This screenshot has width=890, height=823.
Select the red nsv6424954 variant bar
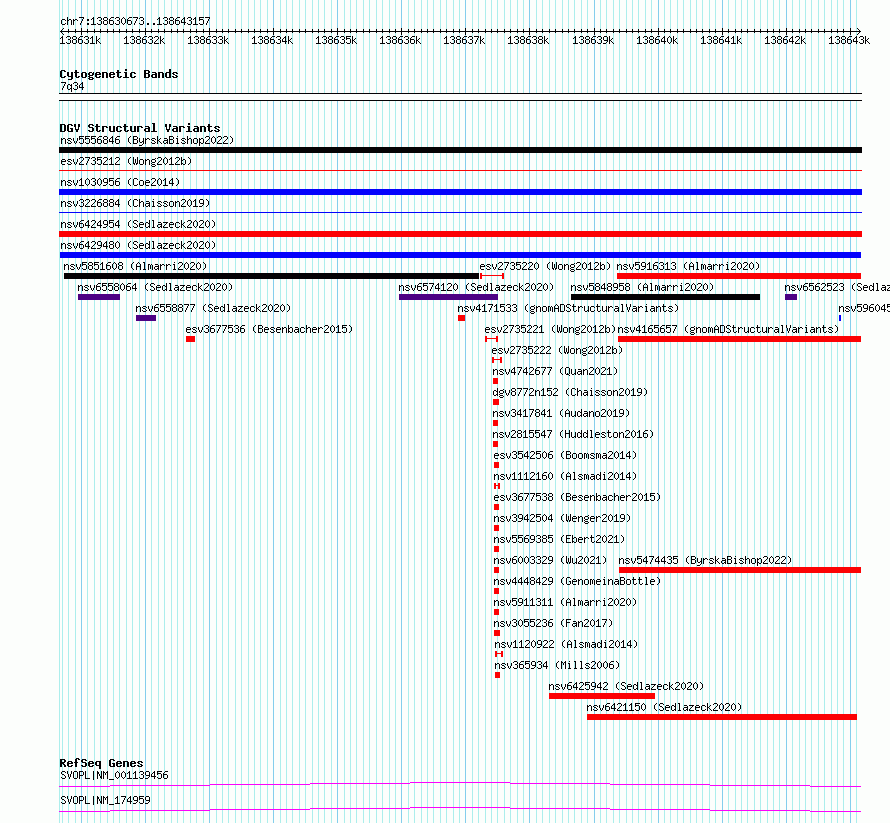pos(460,234)
